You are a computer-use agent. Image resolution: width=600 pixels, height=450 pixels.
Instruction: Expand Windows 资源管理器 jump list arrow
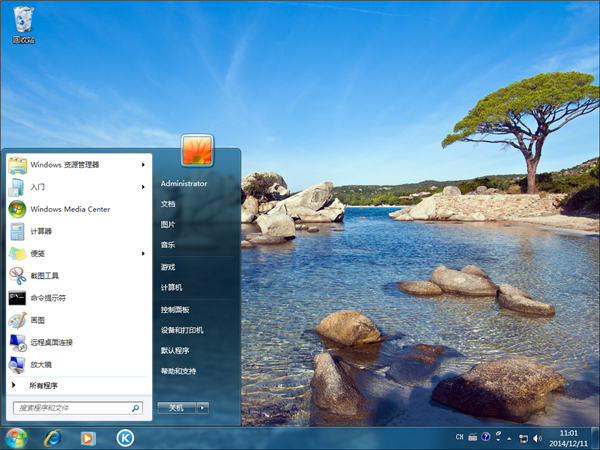[143, 164]
